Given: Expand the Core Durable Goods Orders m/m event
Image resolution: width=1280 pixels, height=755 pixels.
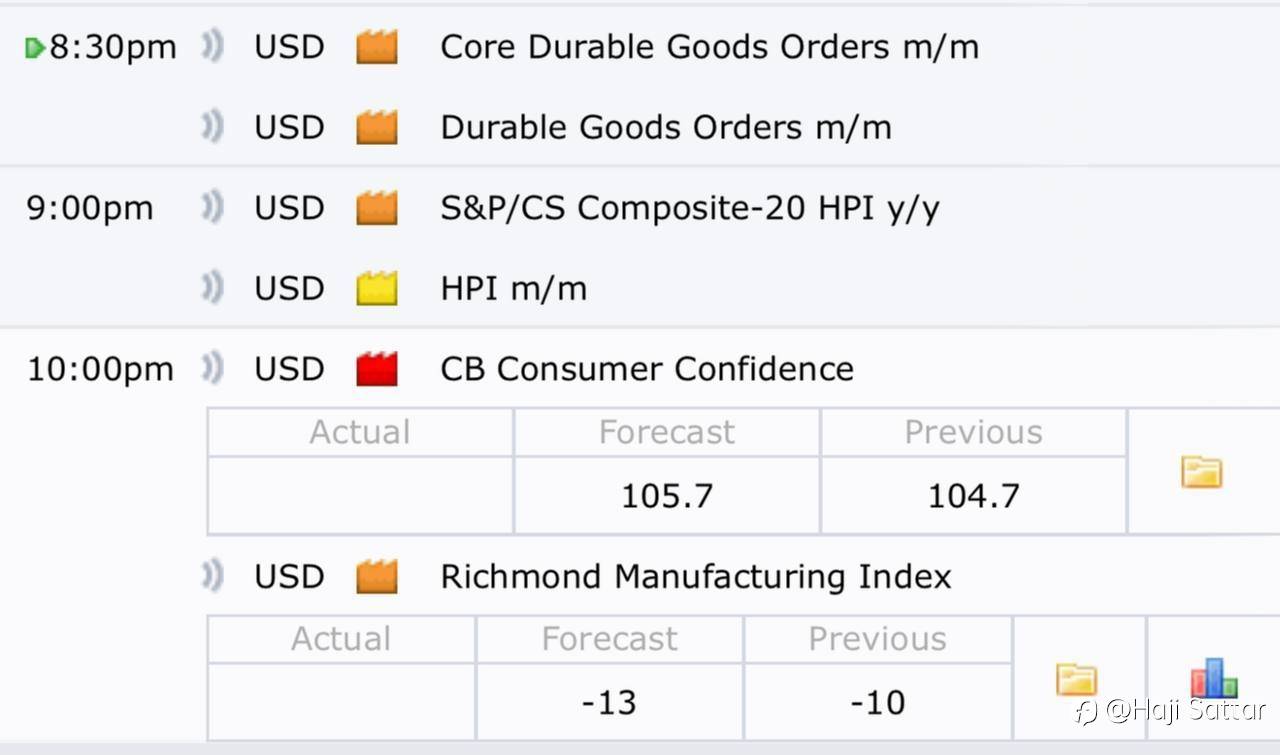Looking at the screenshot, I should (x=709, y=47).
